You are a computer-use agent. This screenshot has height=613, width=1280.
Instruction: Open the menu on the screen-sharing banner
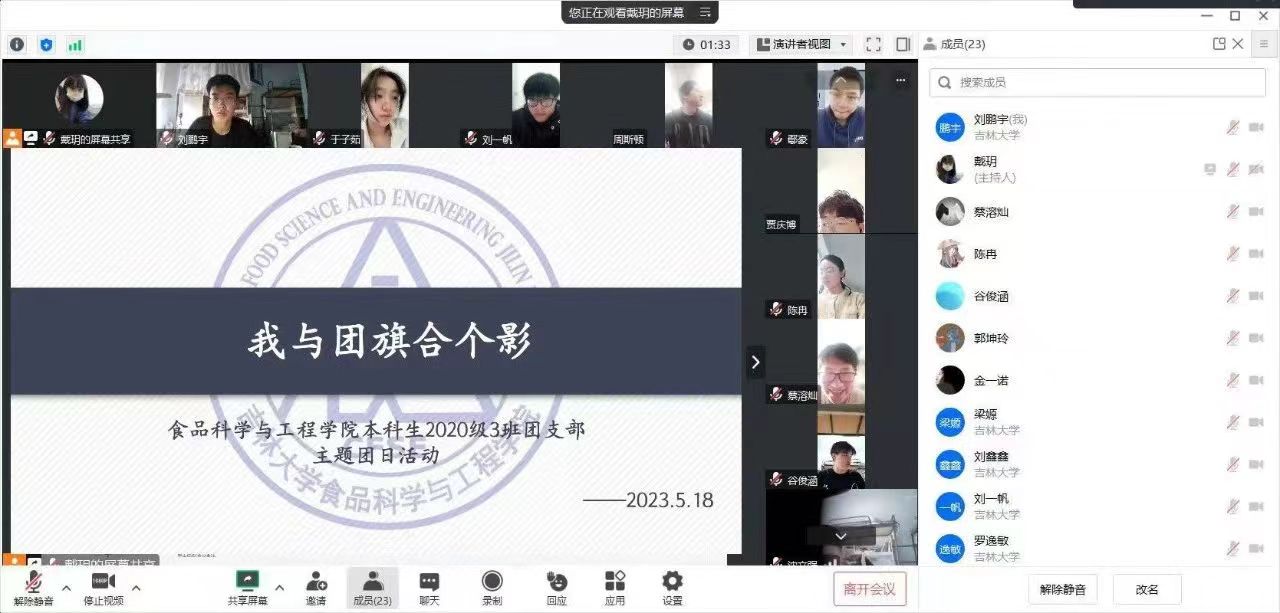706,12
